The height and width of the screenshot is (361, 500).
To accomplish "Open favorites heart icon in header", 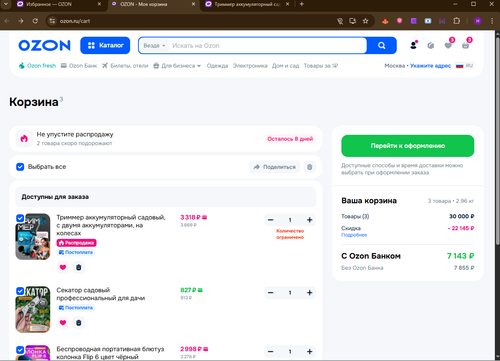I will pos(448,45).
